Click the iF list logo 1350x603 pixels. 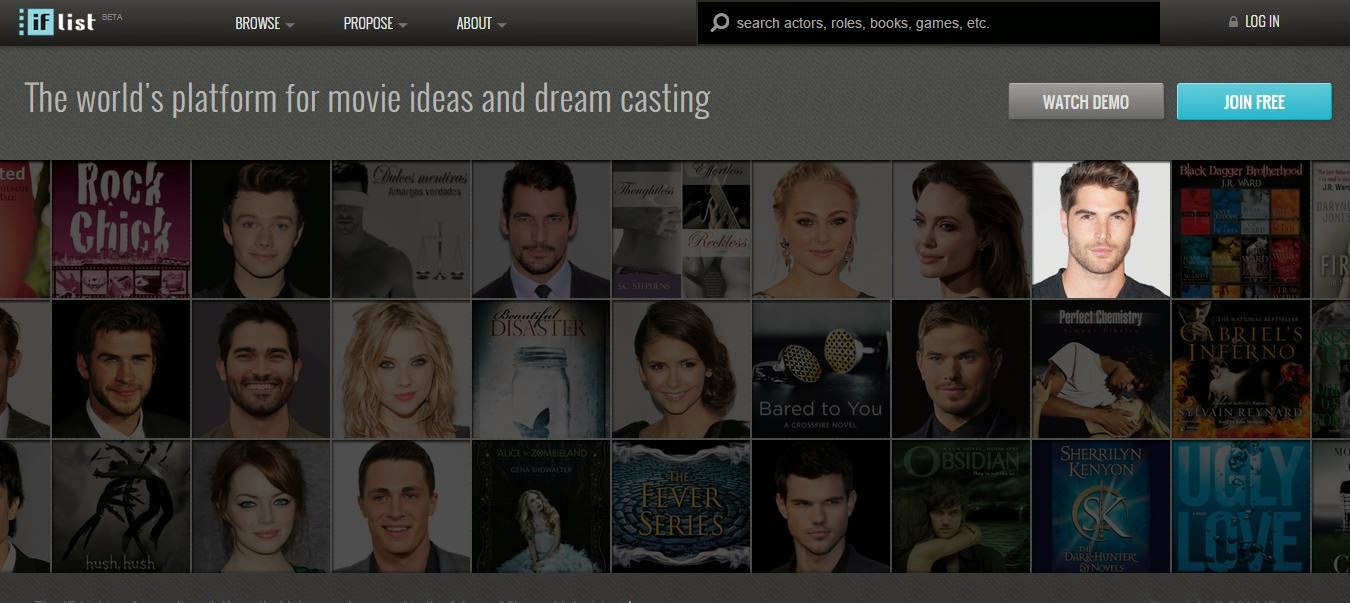point(58,22)
